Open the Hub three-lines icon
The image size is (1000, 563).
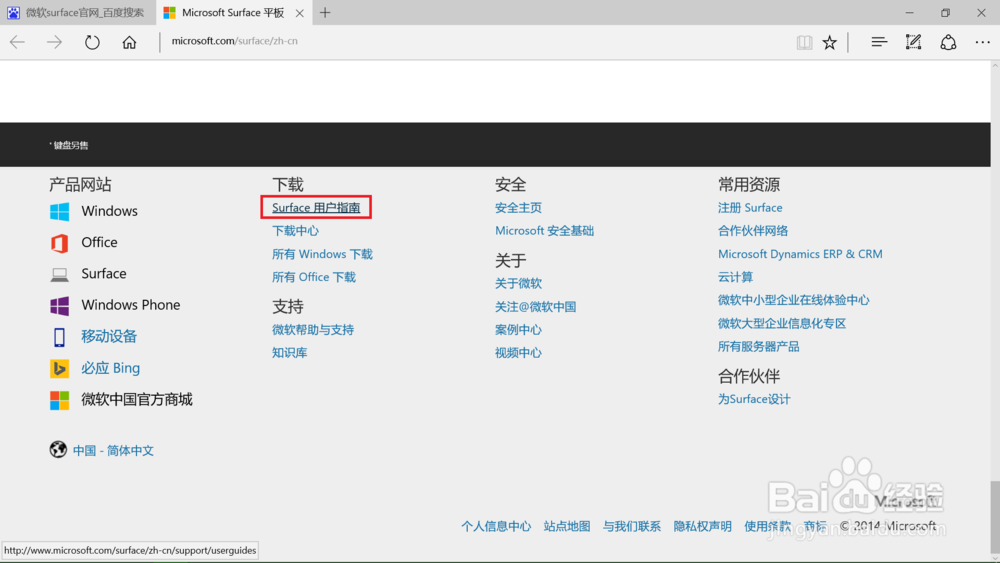tap(879, 42)
